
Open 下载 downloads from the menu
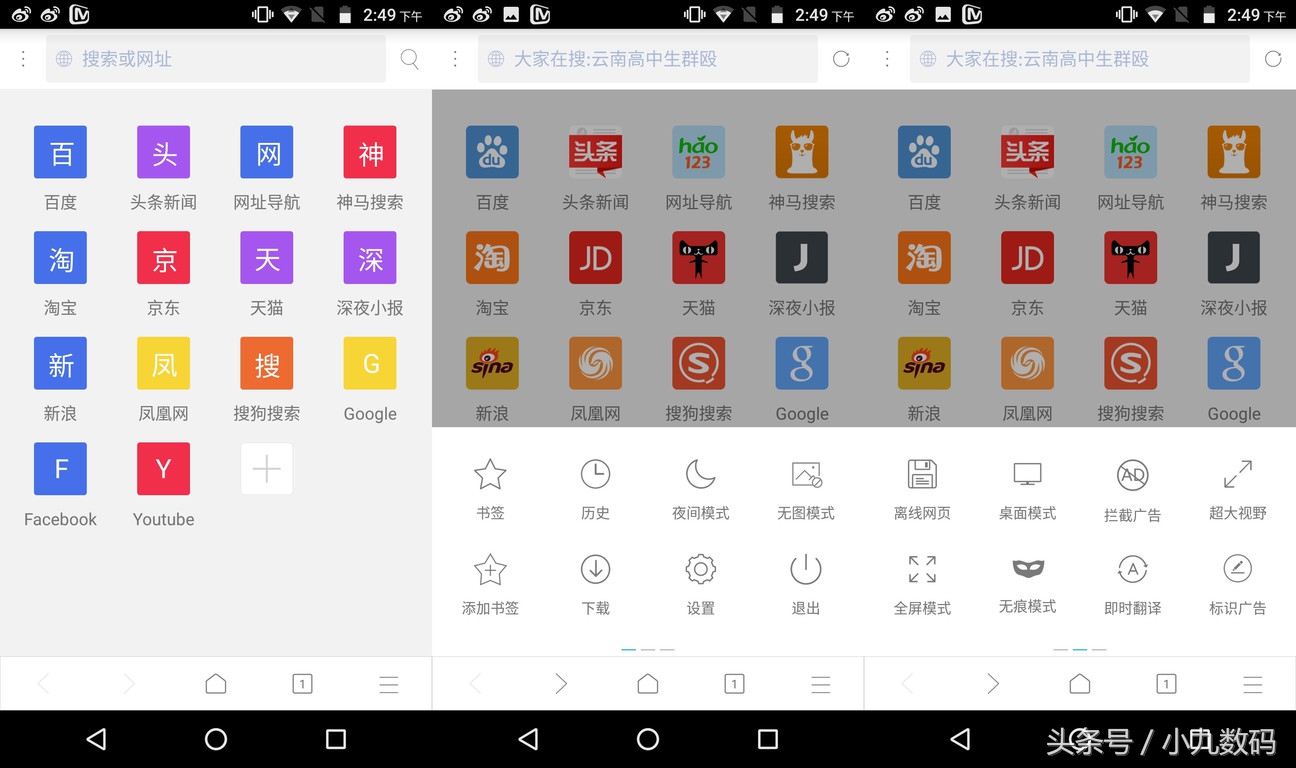tap(595, 584)
